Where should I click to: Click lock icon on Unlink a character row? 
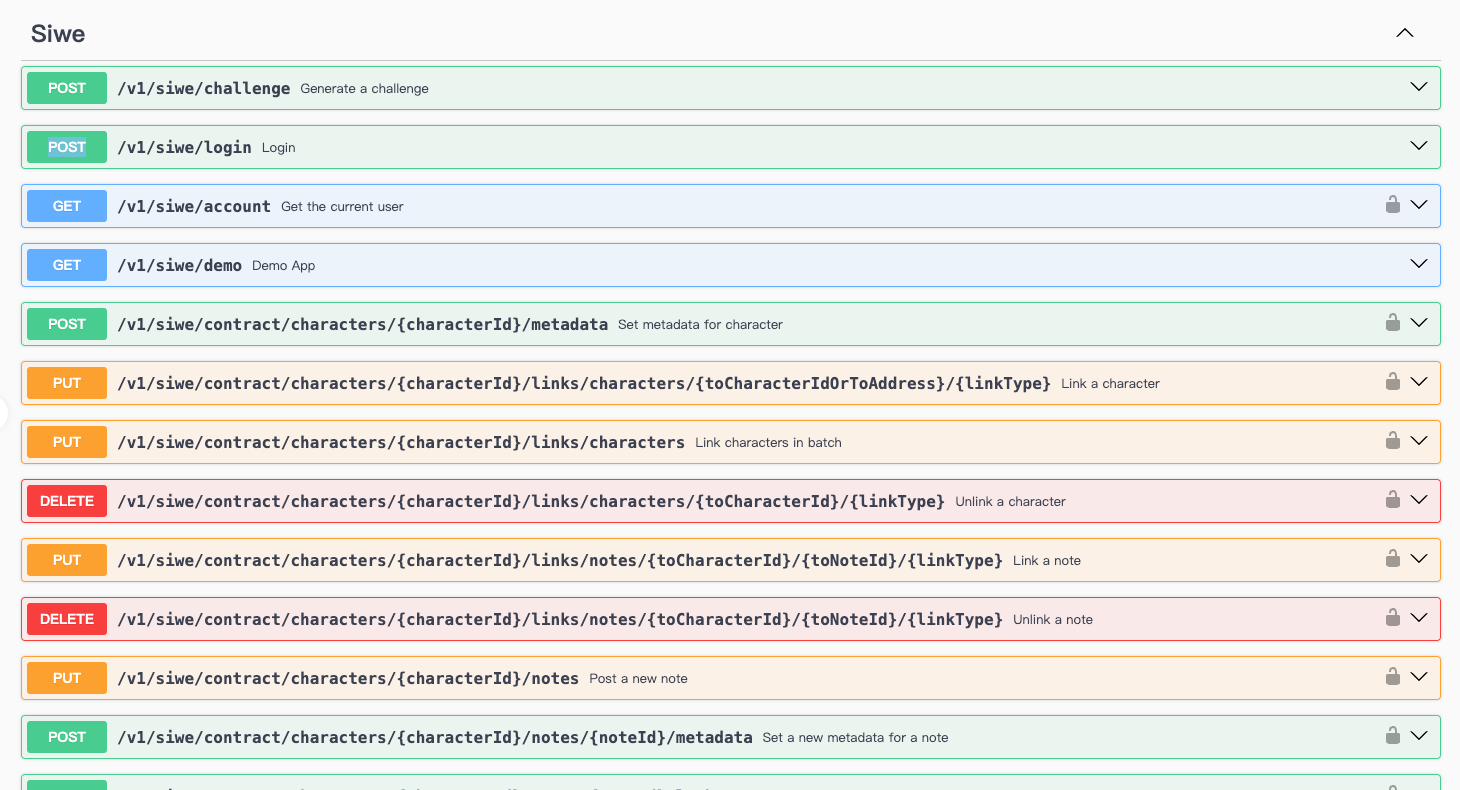click(x=1392, y=500)
